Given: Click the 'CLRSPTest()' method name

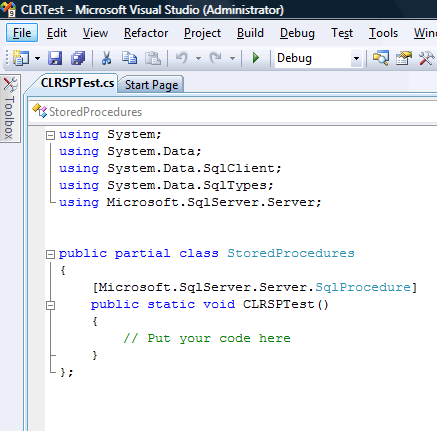Looking at the screenshot, I should [286, 304].
